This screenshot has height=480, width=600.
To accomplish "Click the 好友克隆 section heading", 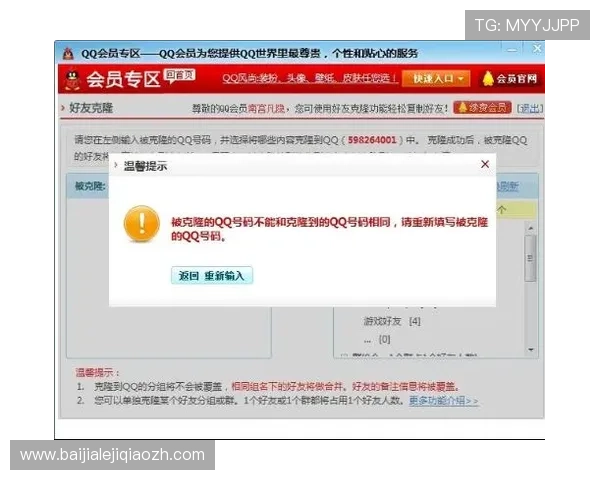I will 91,108.
